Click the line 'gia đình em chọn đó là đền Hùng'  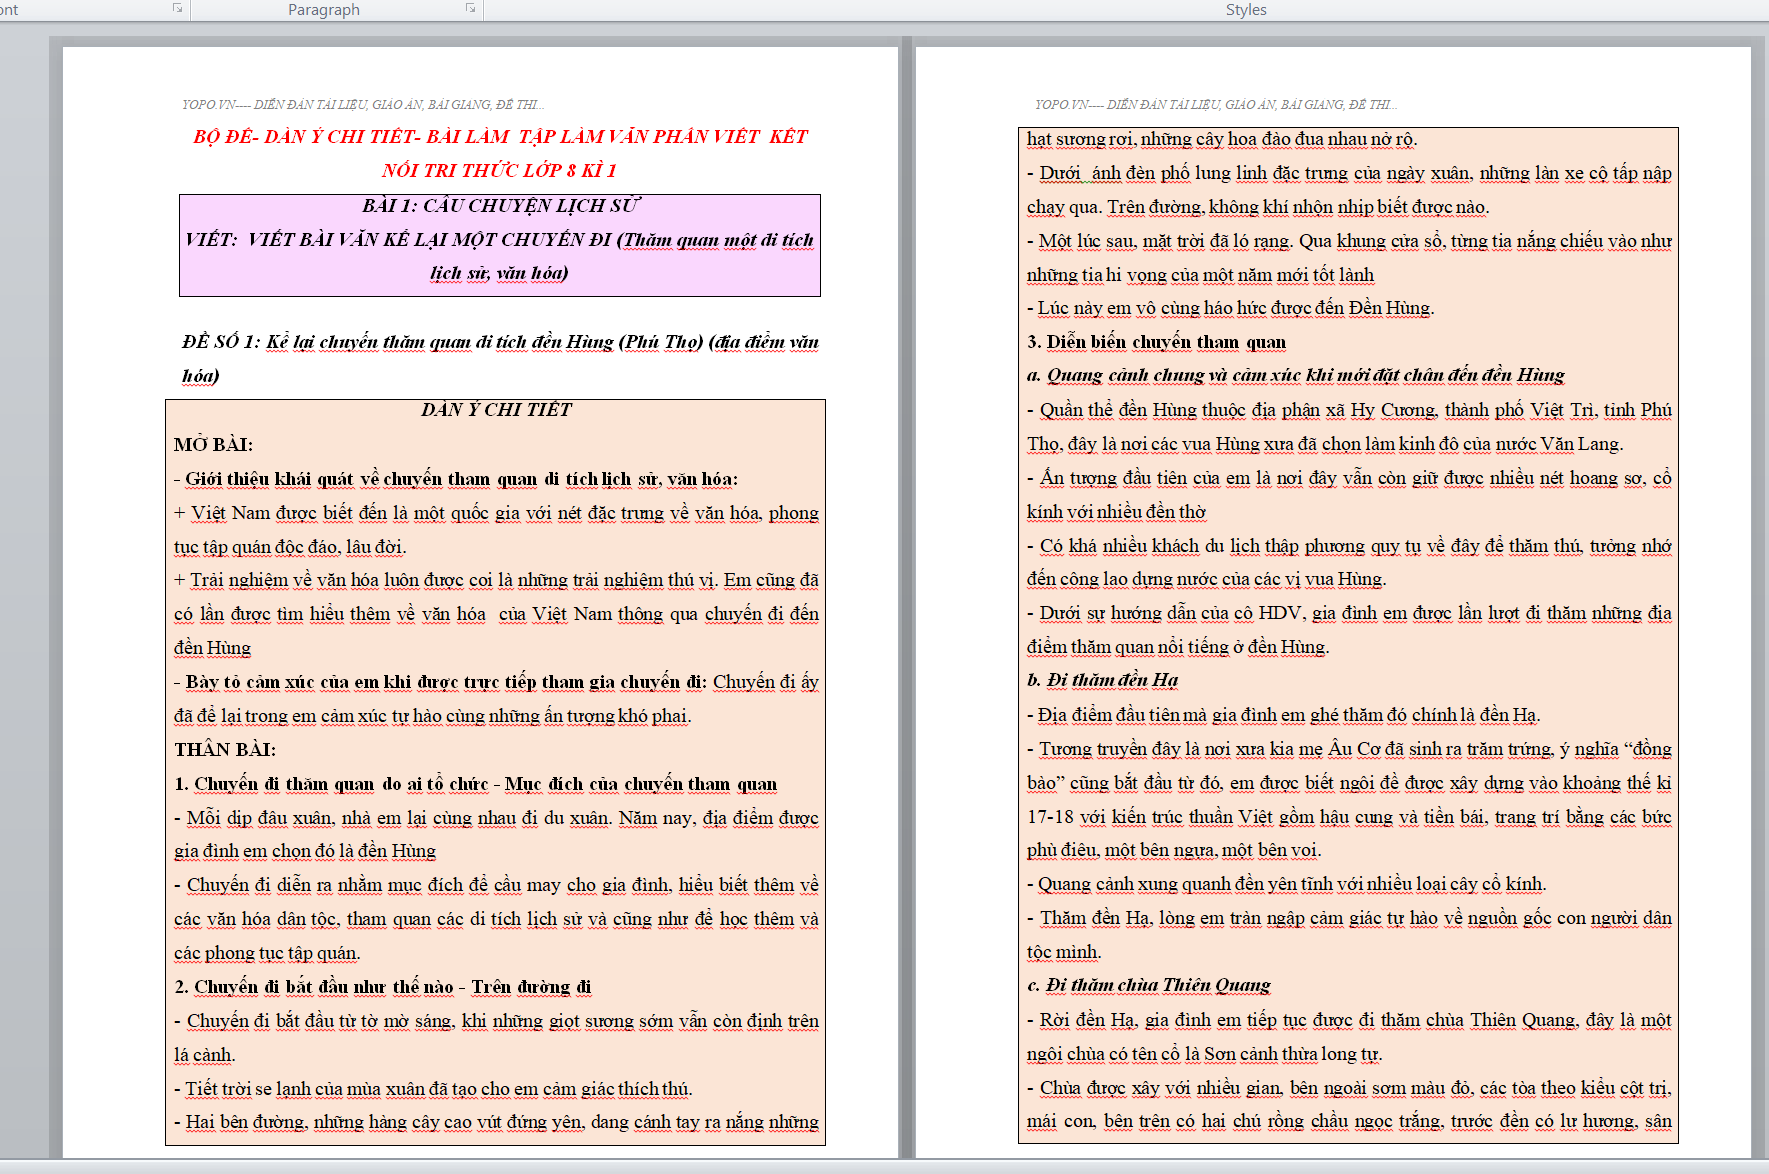(305, 851)
